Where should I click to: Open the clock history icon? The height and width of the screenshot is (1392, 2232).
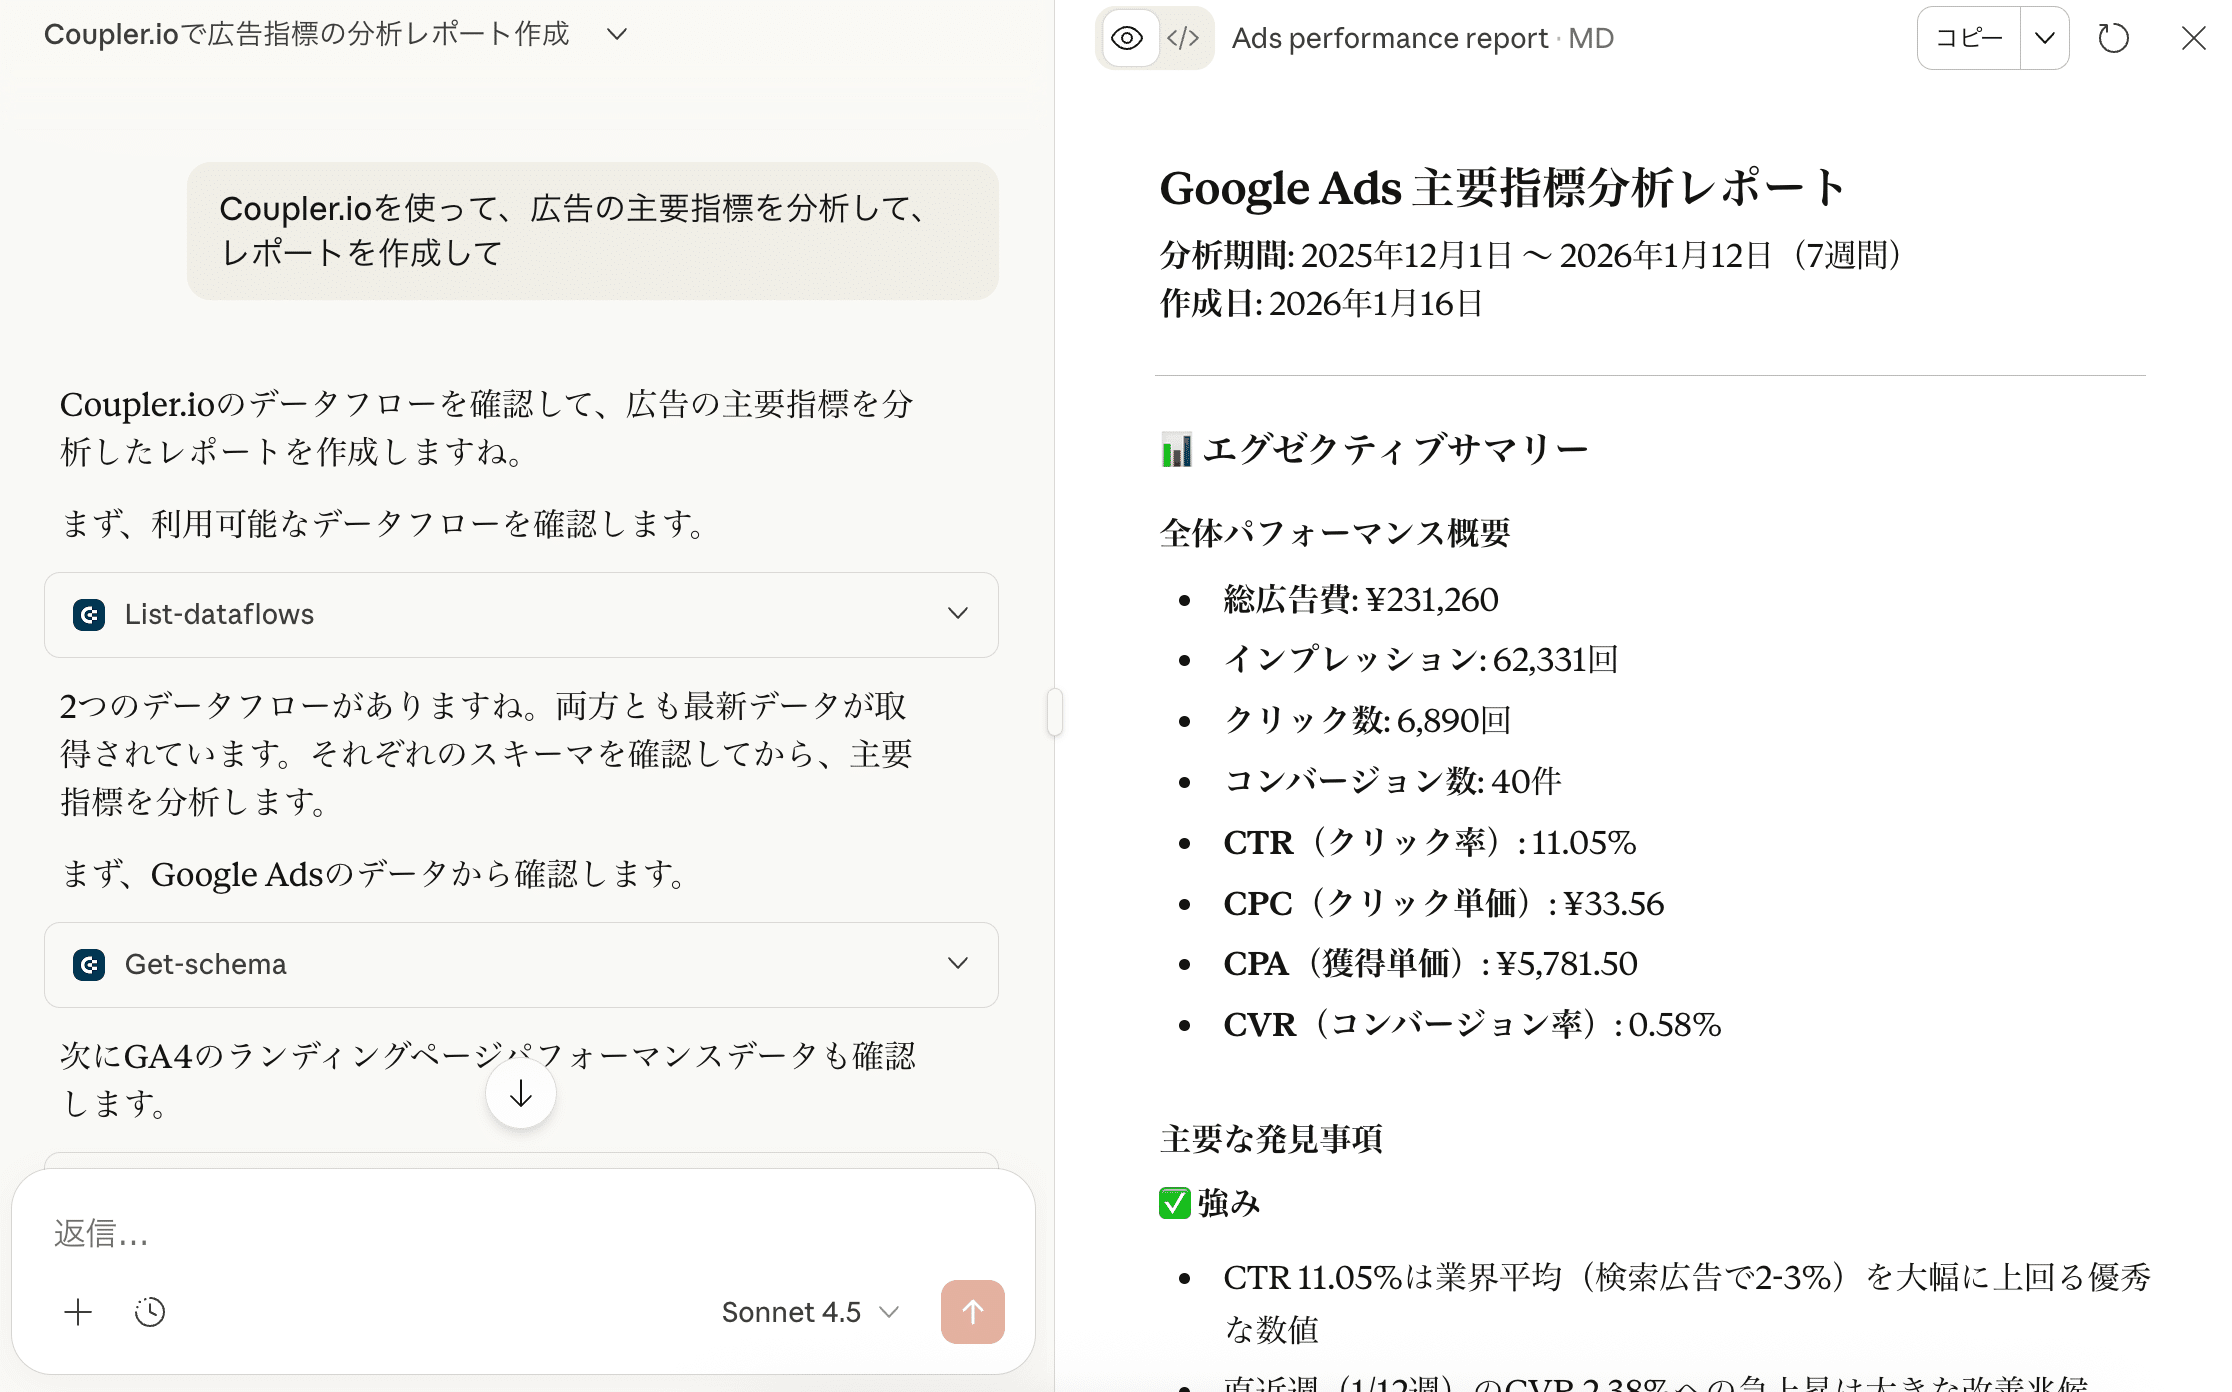(x=150, y=1312)
